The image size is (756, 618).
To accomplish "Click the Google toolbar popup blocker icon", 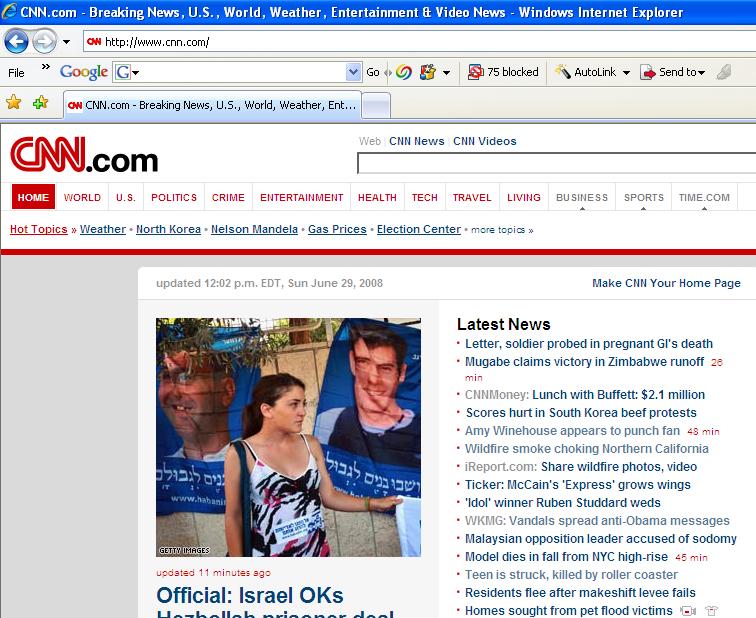I will [476, 72].
